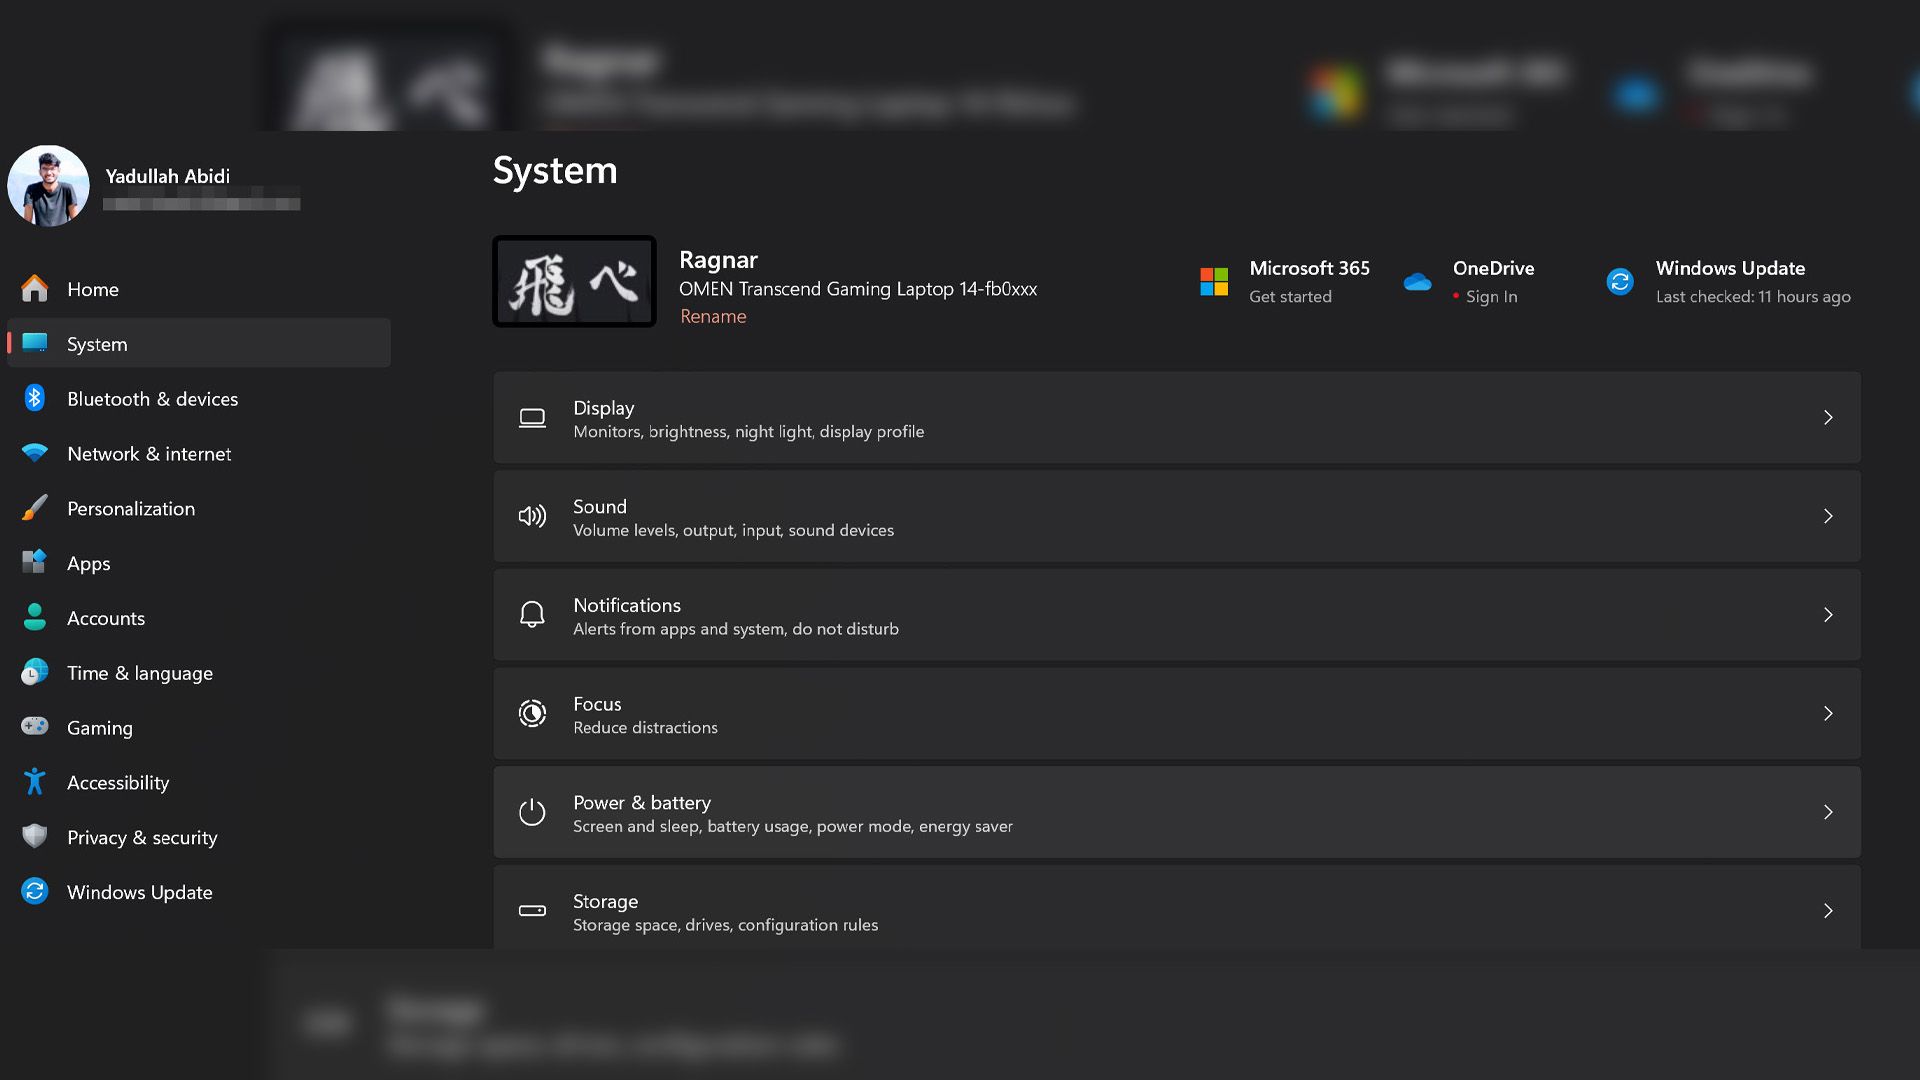Click the System monitor icon in sidebar

[x=35, y=343]
